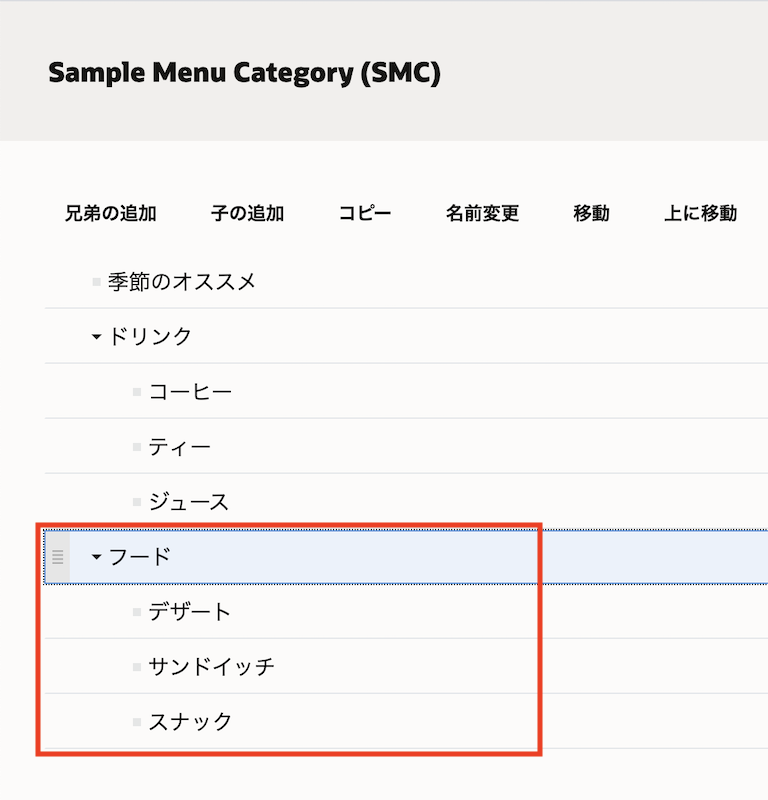Select the ティー item

(x=180, y=447)
